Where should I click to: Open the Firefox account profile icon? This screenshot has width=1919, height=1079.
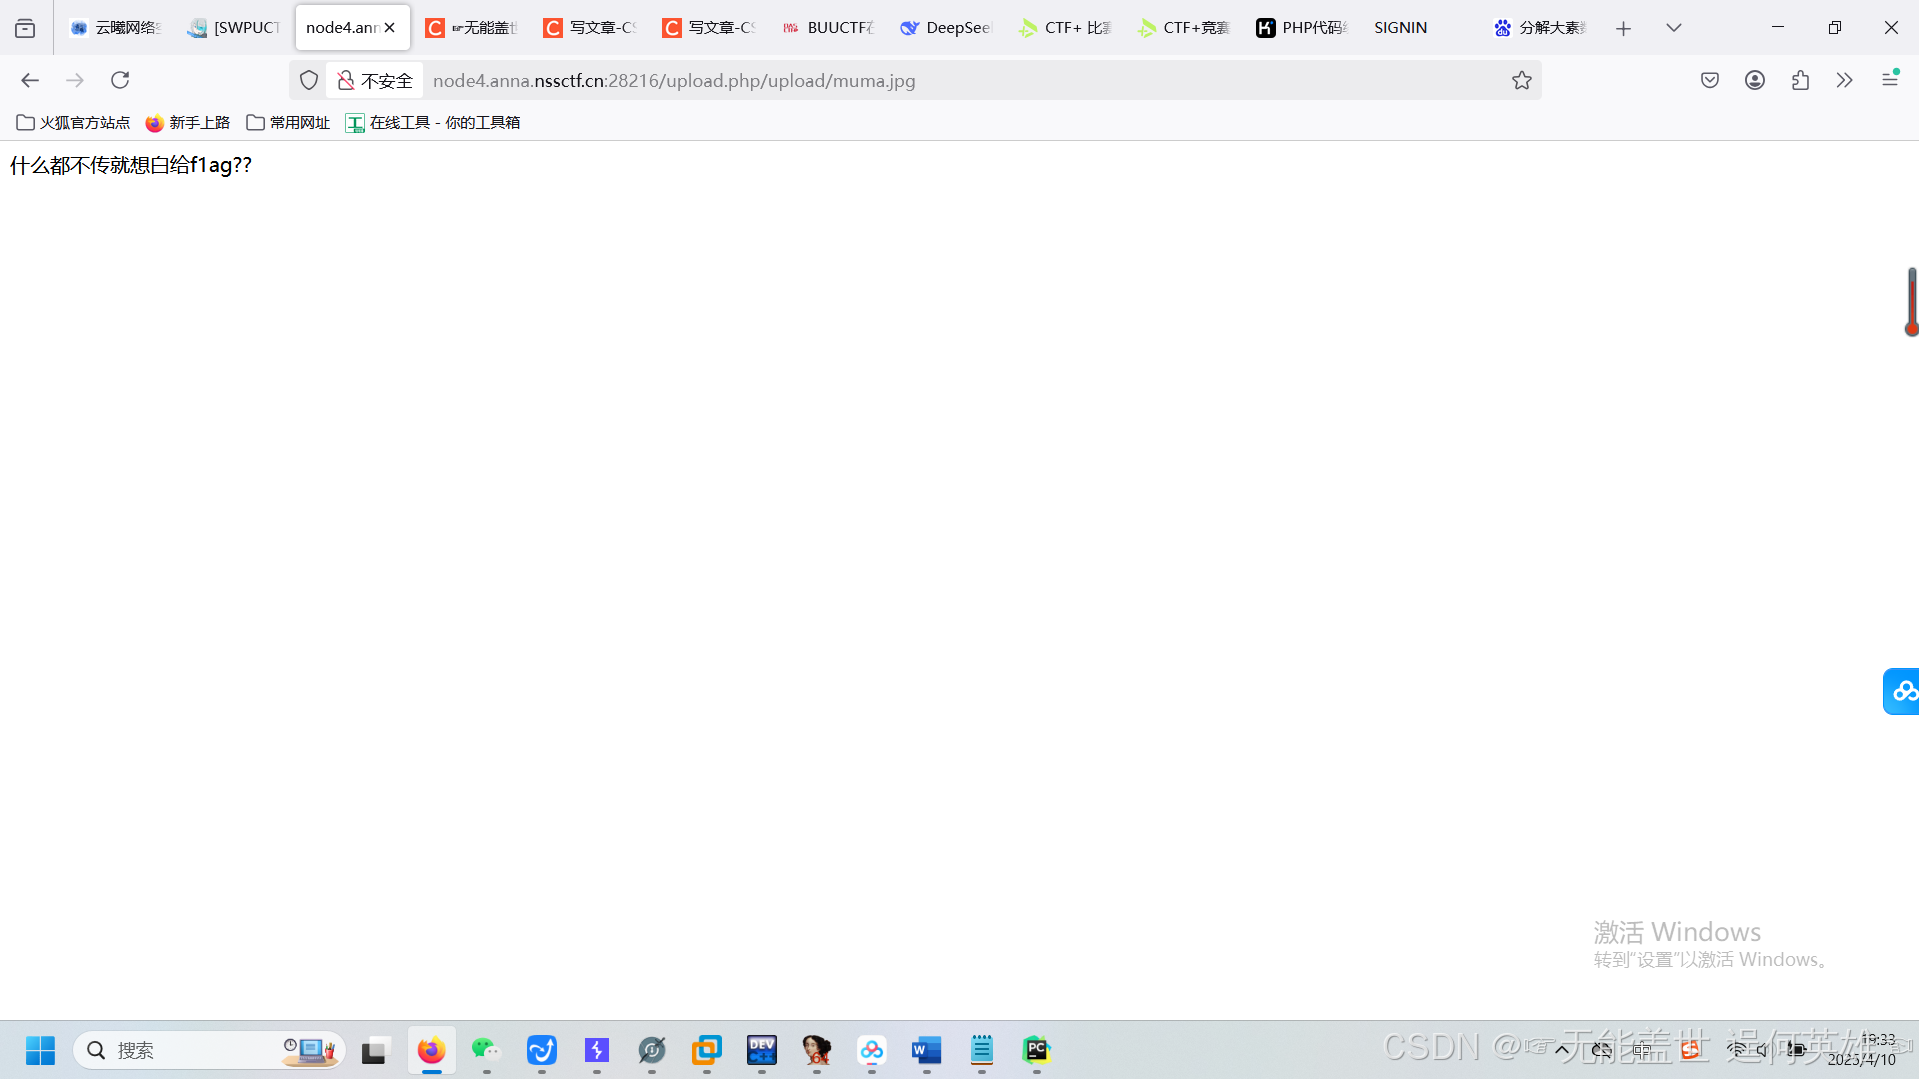1755,80
